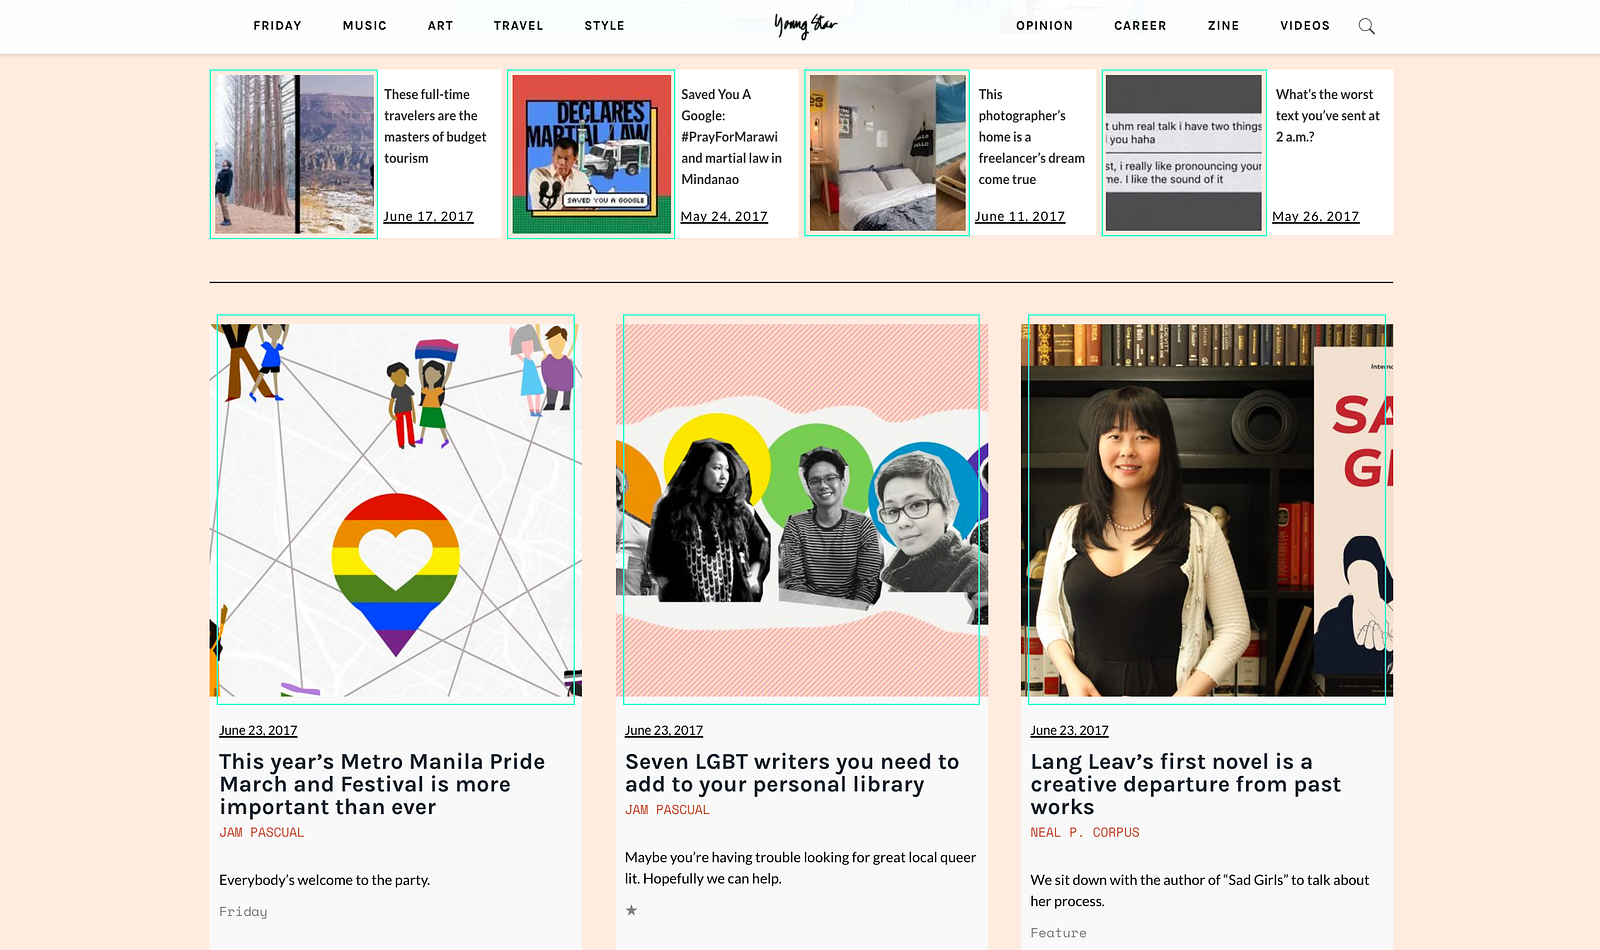Navigate to the OPINION section
Screen dimensions: 1600x950
pyautogui.click(x=1044, y=26)
